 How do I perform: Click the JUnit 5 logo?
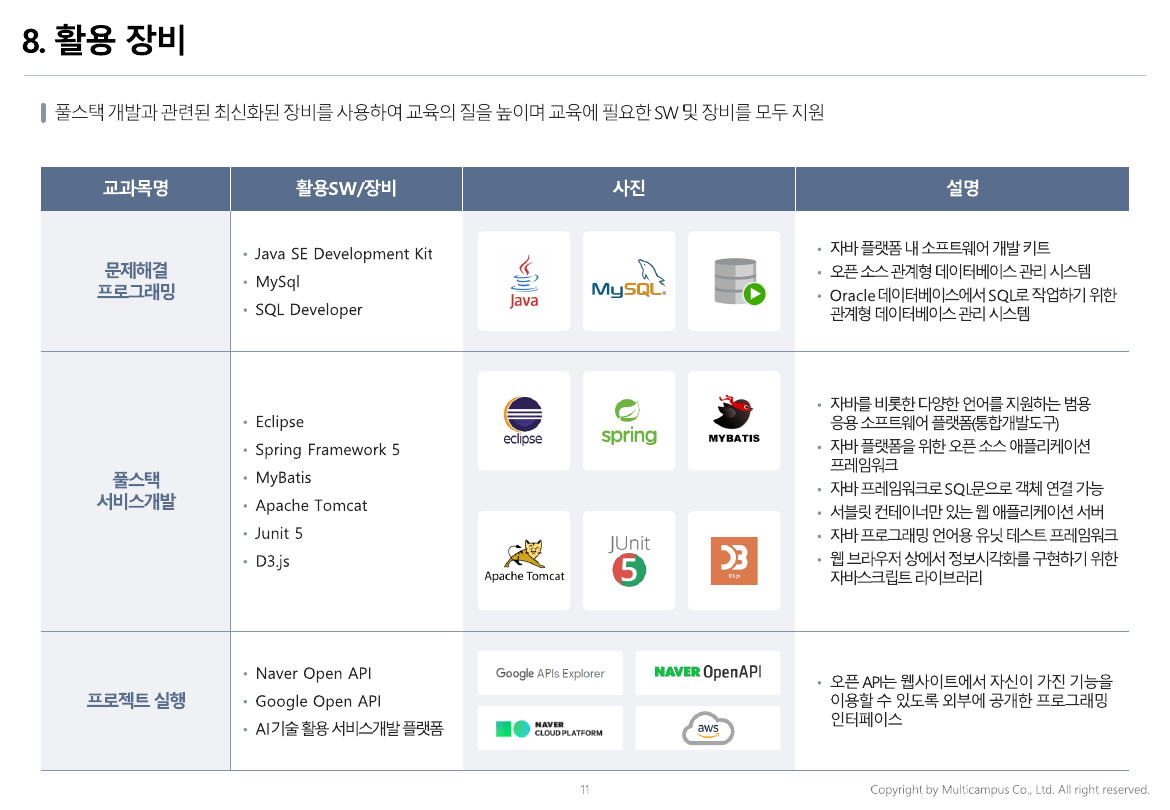pyautogui.click(x=629, y=561)
